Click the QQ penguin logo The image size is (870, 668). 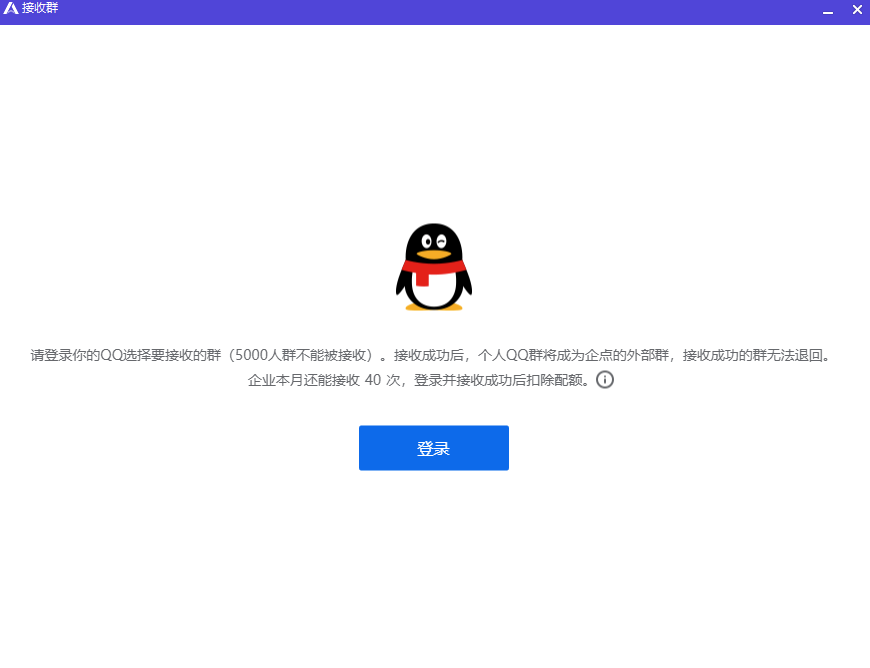[434, 267]
